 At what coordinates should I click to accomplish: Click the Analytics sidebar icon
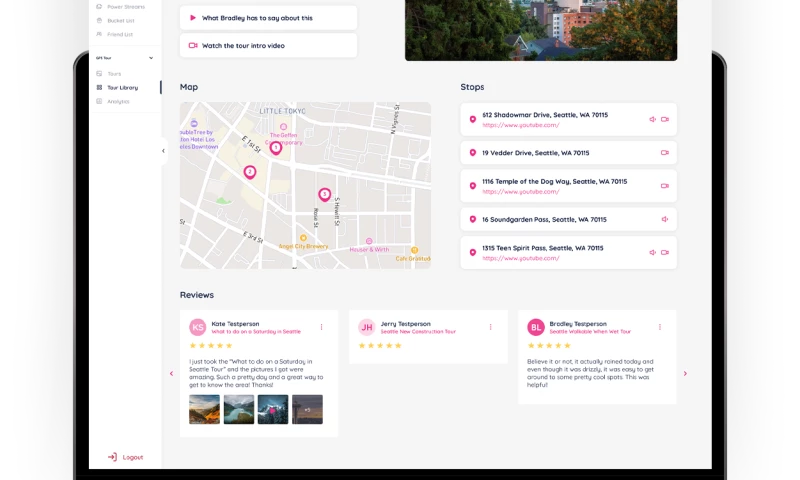tap(99, 101)
